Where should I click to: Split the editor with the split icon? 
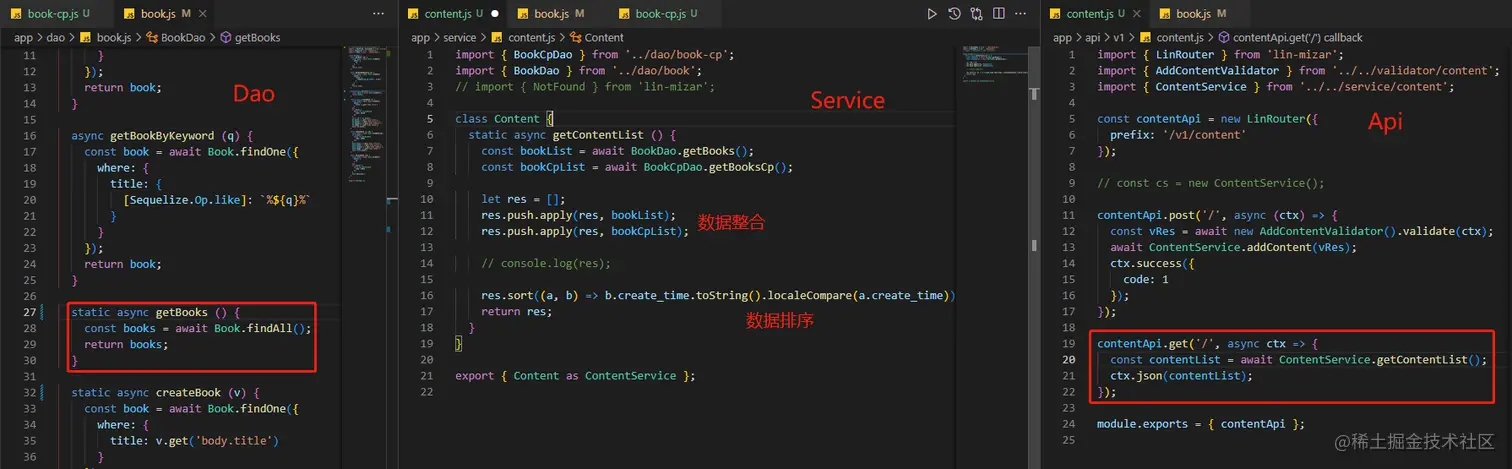[998, 14]
